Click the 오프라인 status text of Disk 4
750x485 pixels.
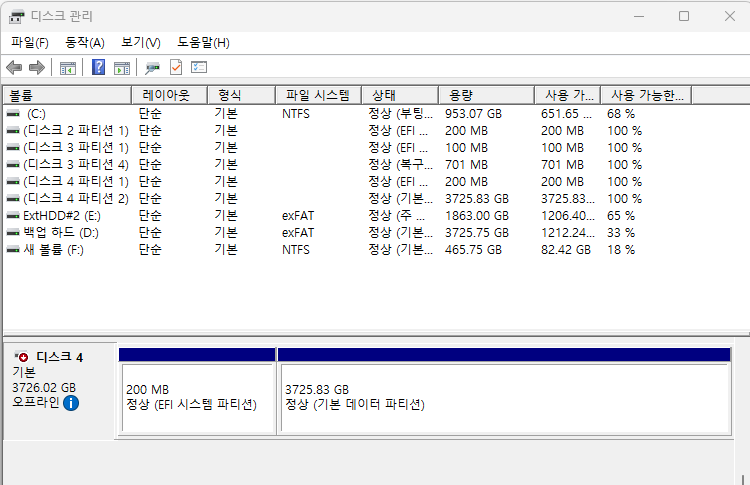(36, 402)
